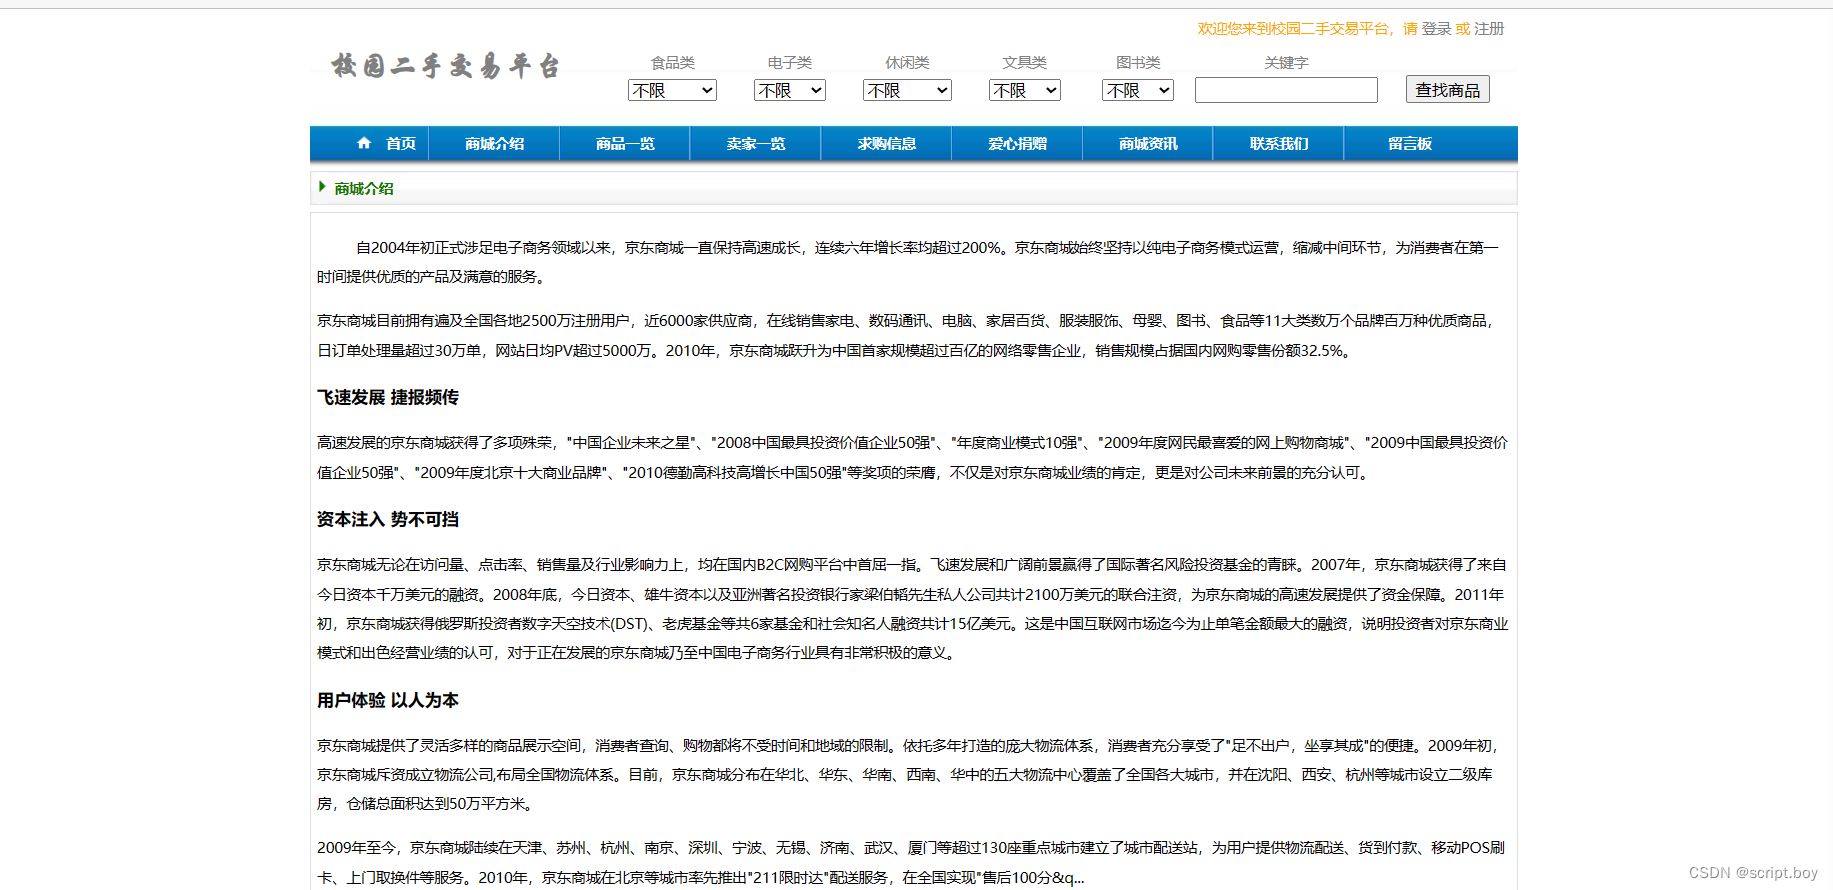Open the 文具类 dropdown
This screenshot has height=890, width=1833.
[1025, 90]
